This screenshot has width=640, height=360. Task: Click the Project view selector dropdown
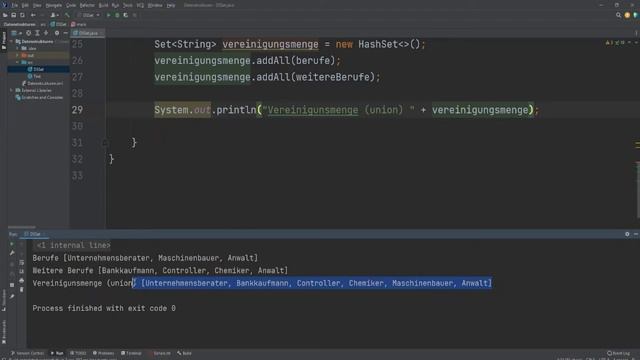15,33
